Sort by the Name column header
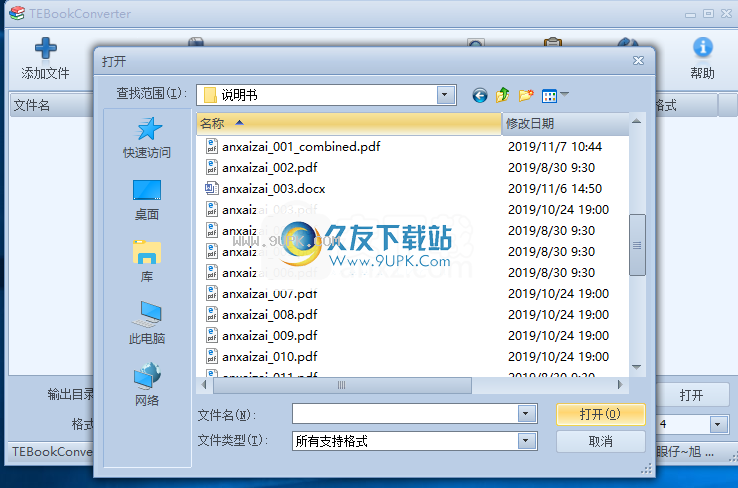The width and height of the screenshot is (738, 488). (x=349, y=124)
